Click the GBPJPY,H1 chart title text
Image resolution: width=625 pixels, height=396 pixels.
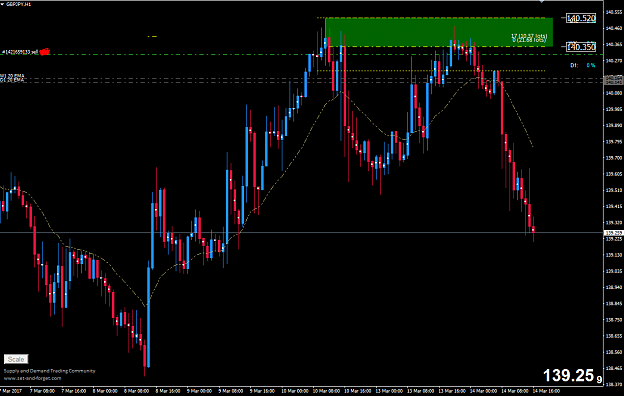point(18,4)
